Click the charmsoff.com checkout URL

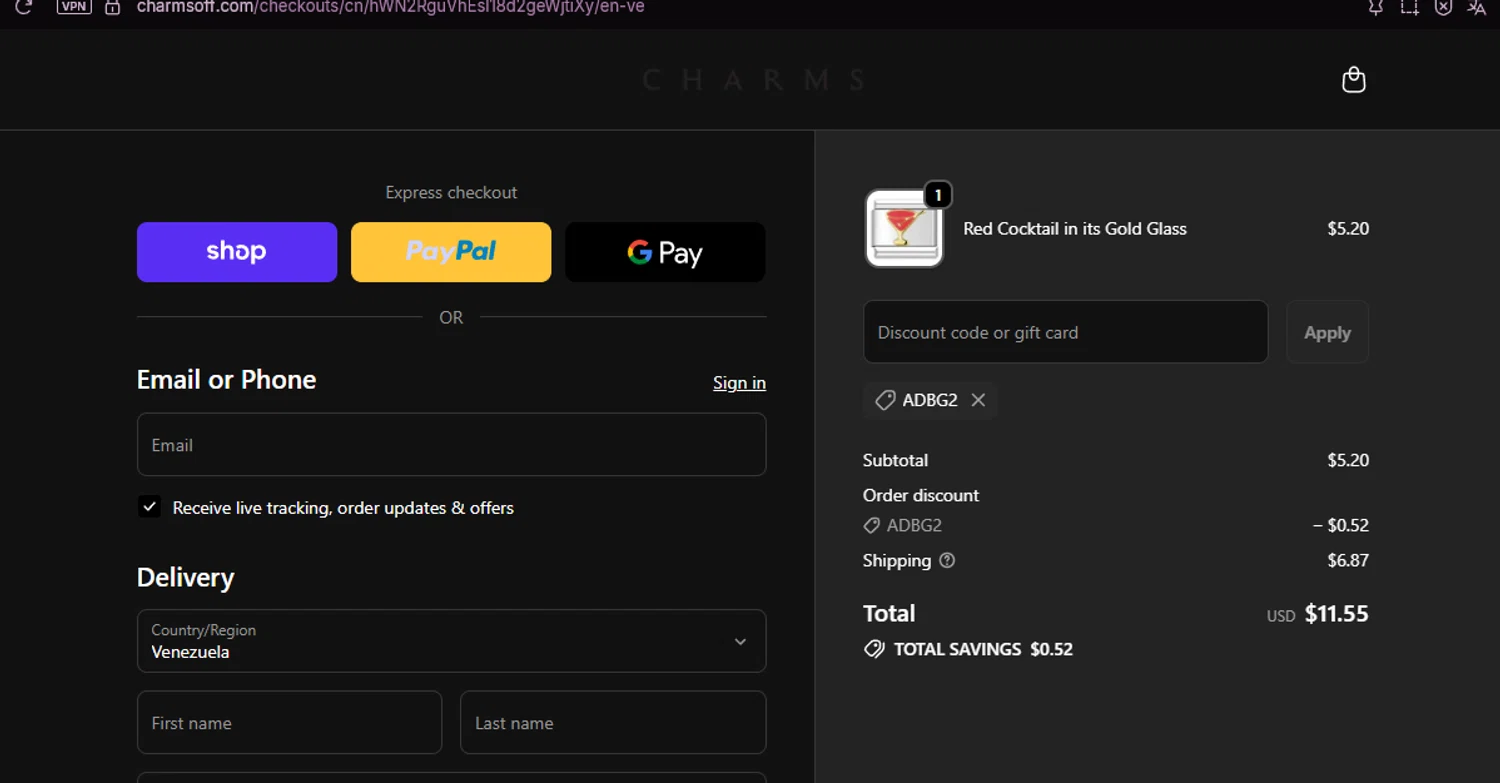390,7
